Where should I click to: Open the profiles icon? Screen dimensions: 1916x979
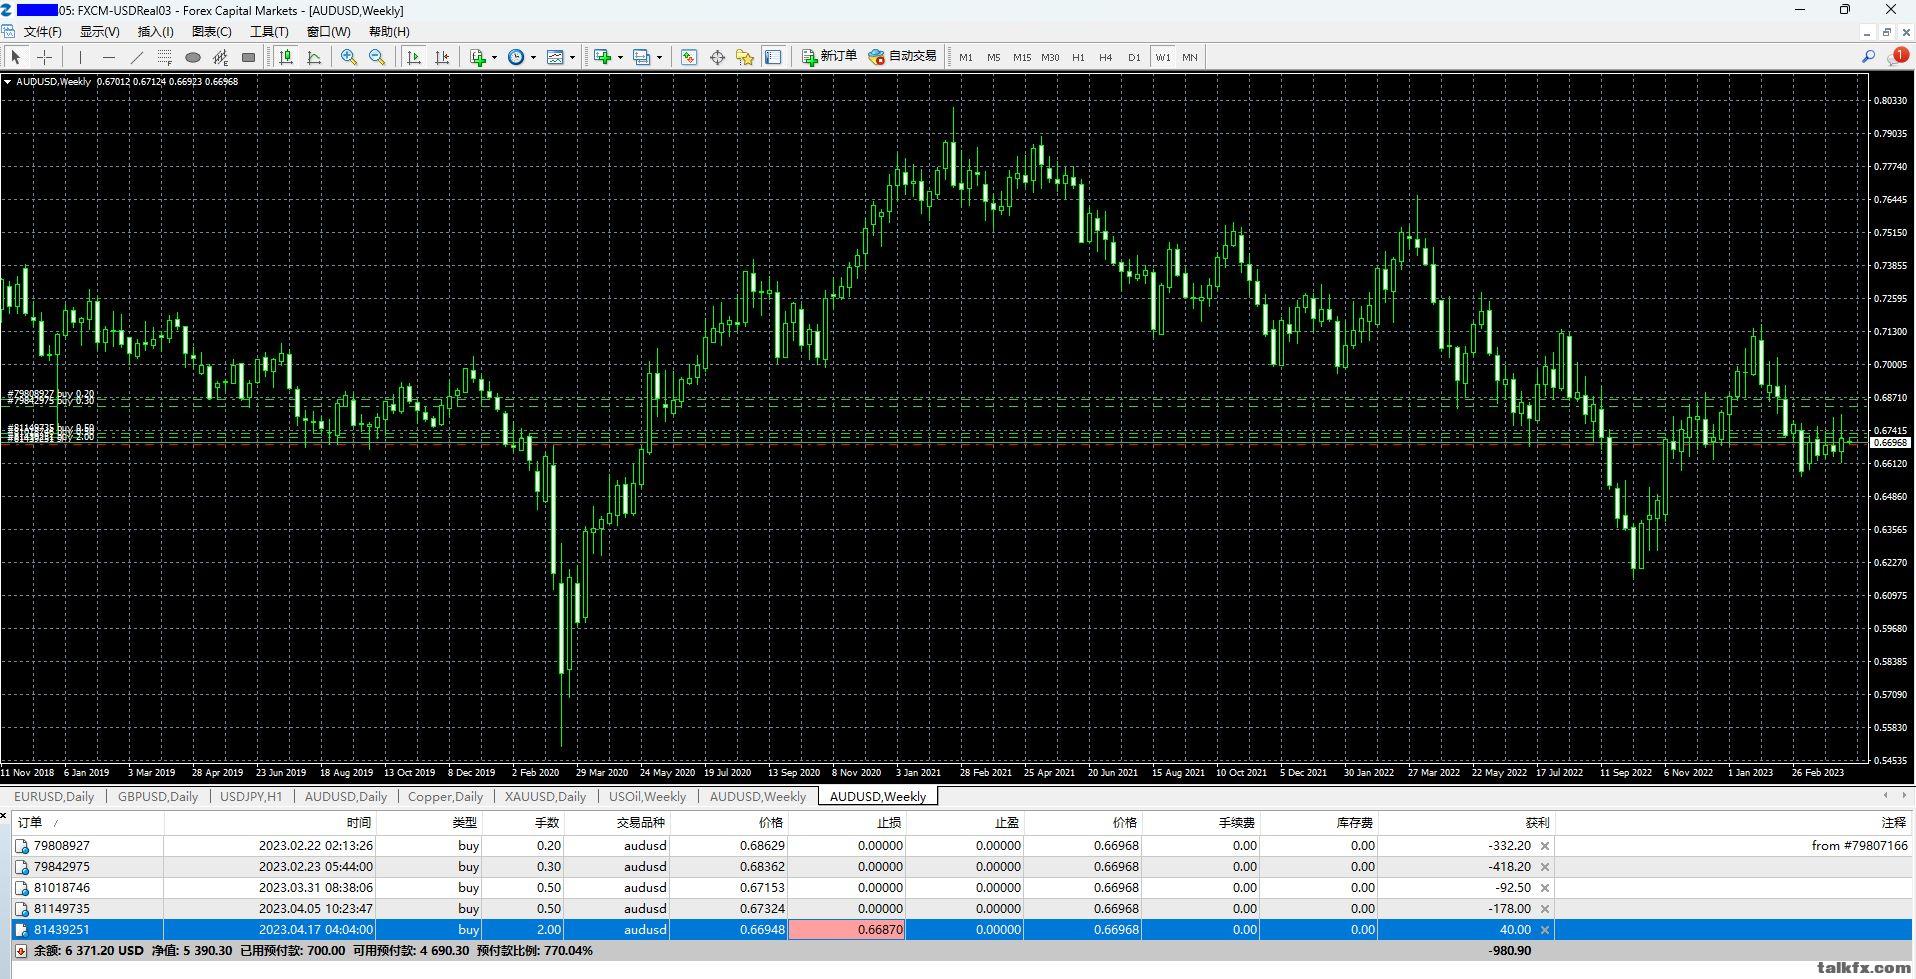click(x=642, y=57)
